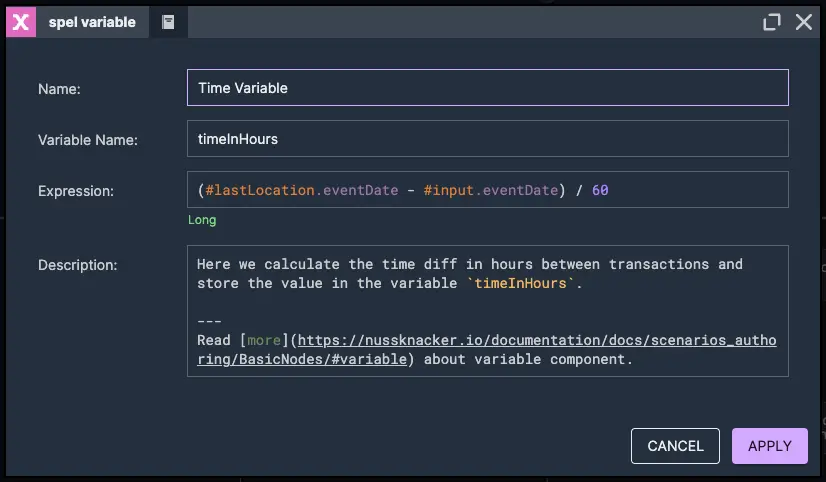Screen dimensions: 826x482
Task: Click #input in the expression
Action: click(x=449, y=190)
